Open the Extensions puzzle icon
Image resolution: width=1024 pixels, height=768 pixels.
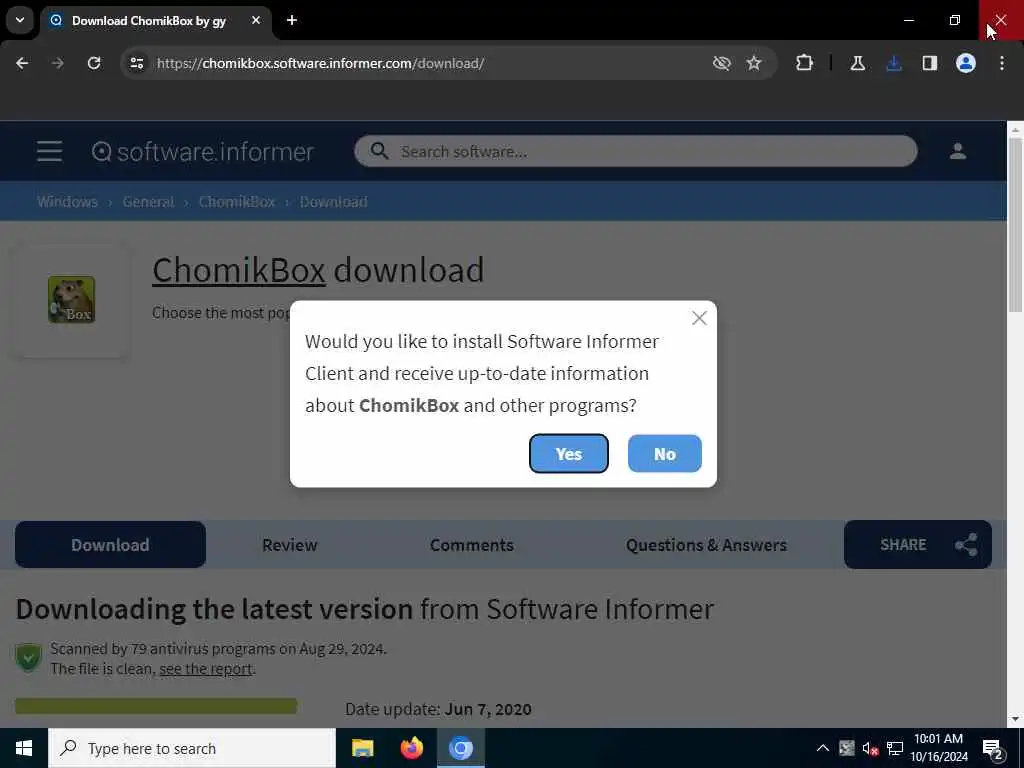tap(805, 63)
